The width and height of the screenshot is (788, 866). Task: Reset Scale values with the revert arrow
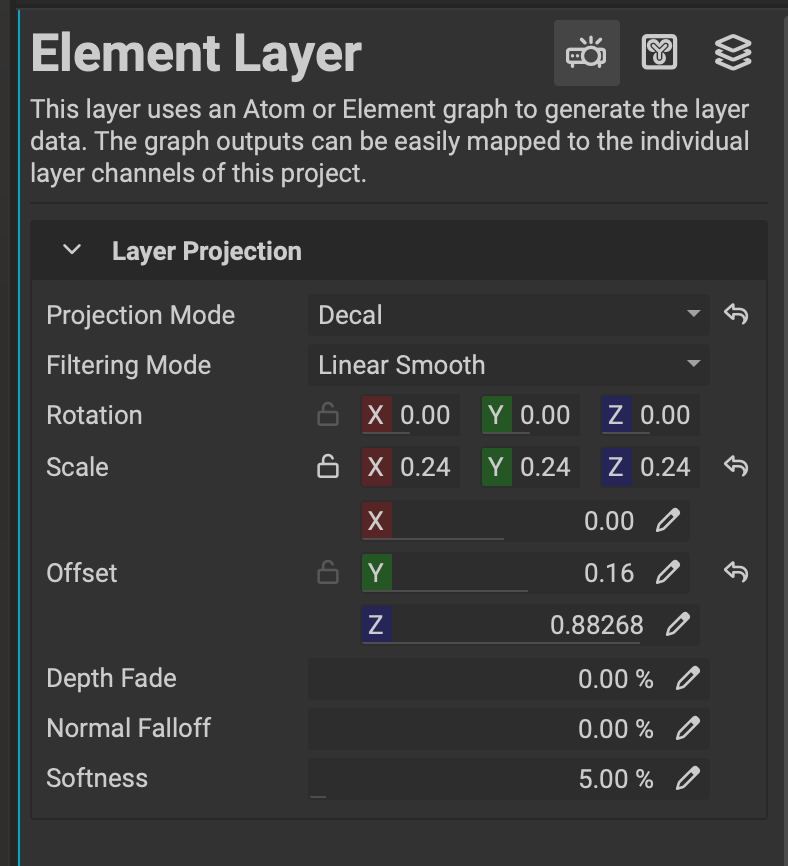(x=736, y=467)
